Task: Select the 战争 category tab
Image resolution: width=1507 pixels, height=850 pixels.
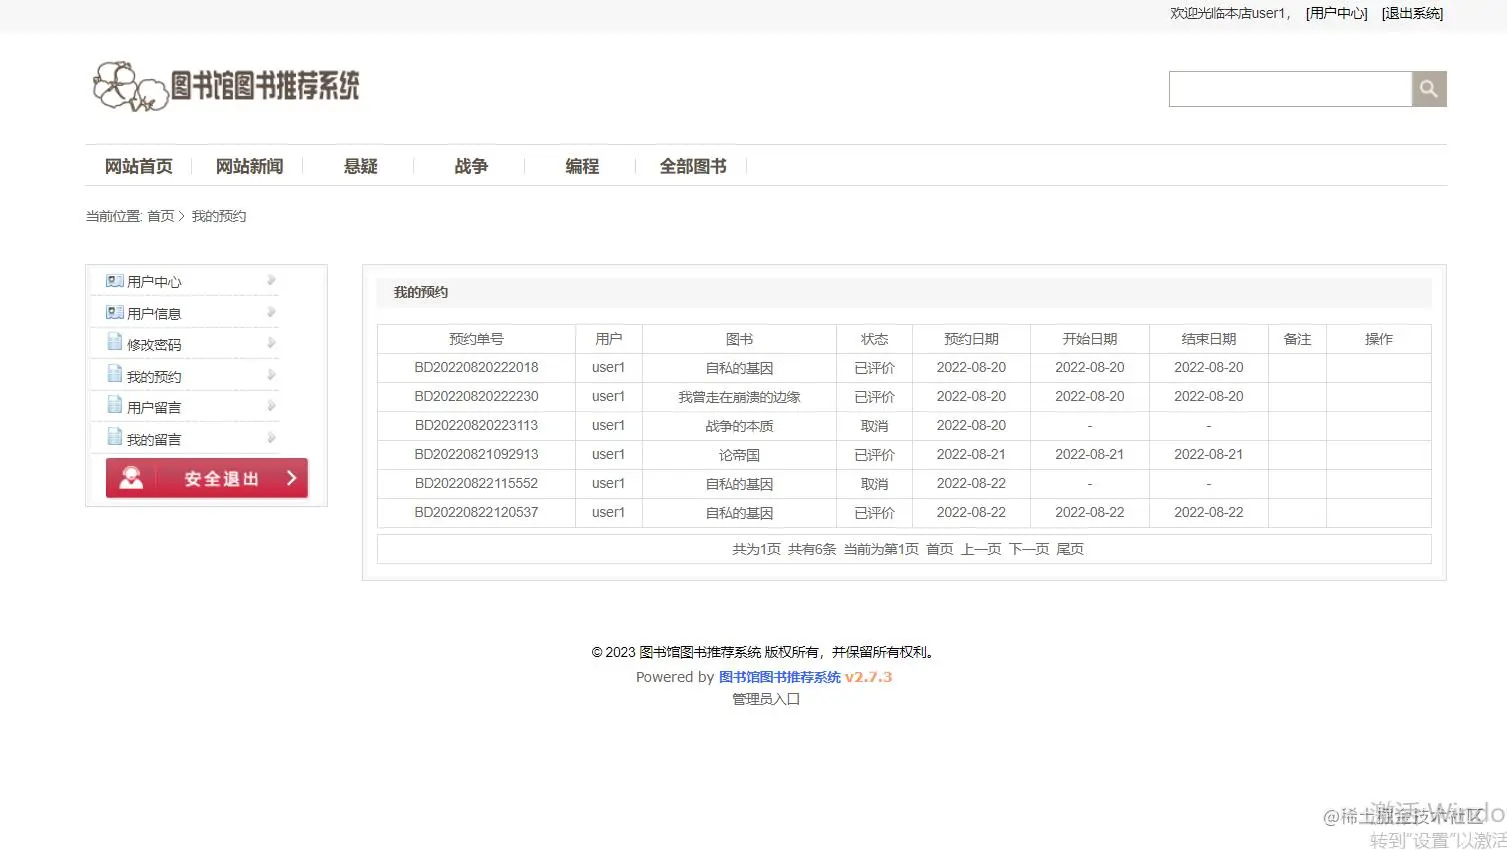Action: point(471,166)
